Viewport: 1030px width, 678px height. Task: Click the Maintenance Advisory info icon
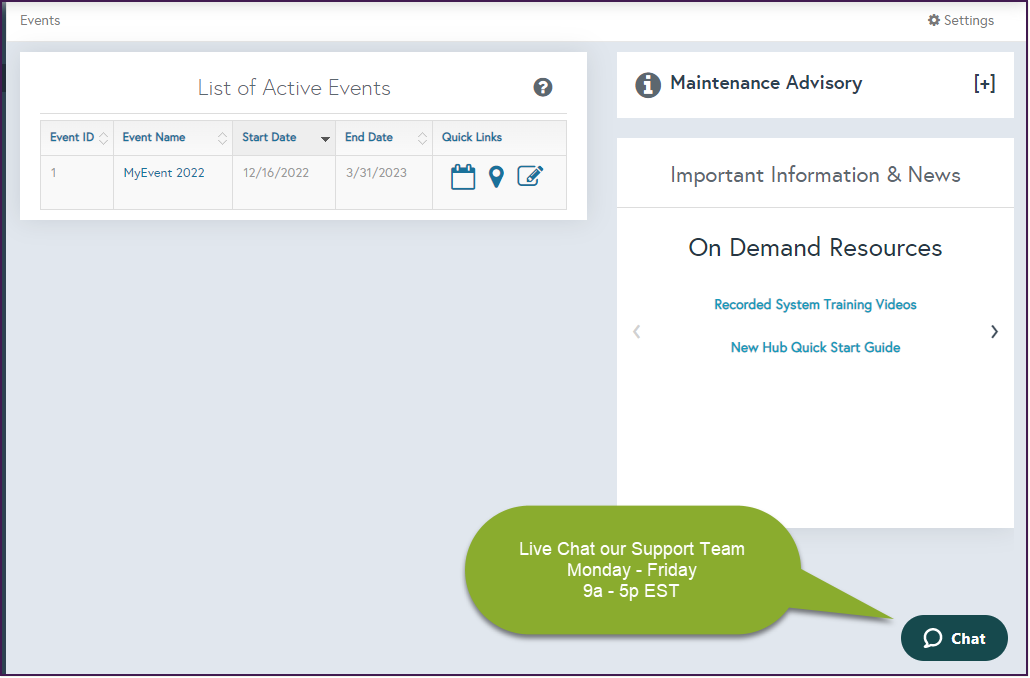click(x=648, y=85)
